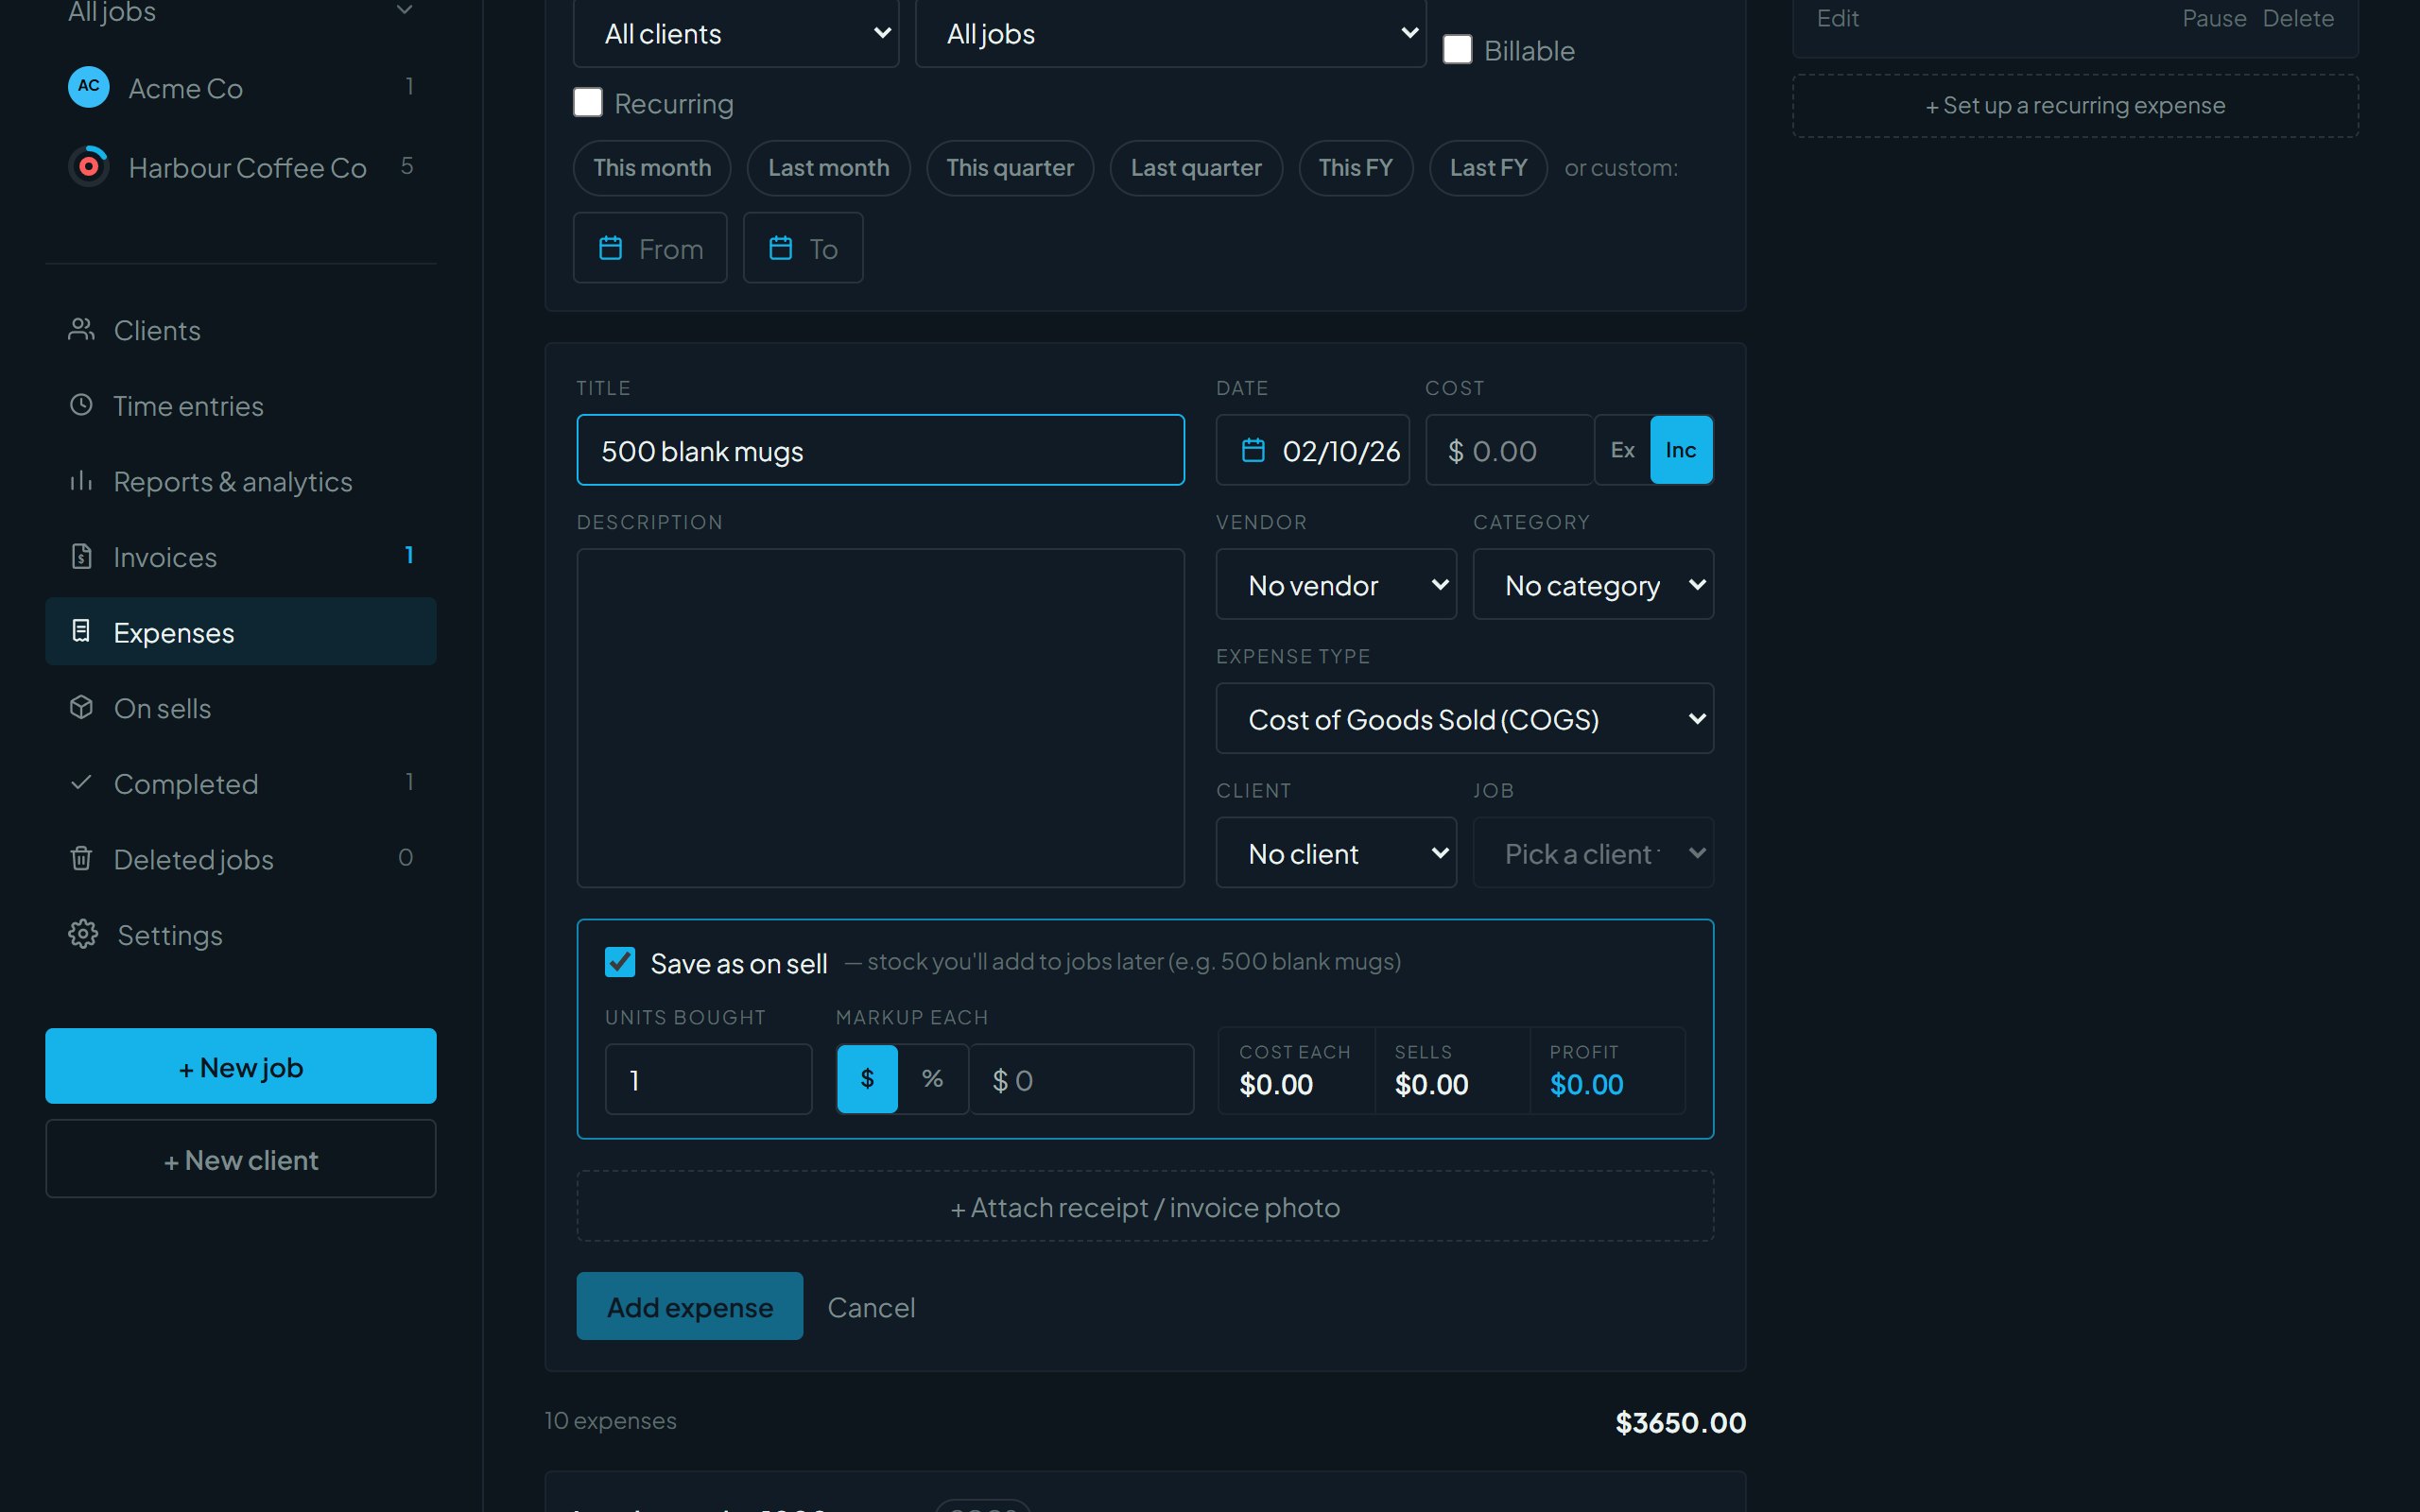Click the Acme Co avatar icon
The image size is (2420, 1512).
tap(88, 87)
